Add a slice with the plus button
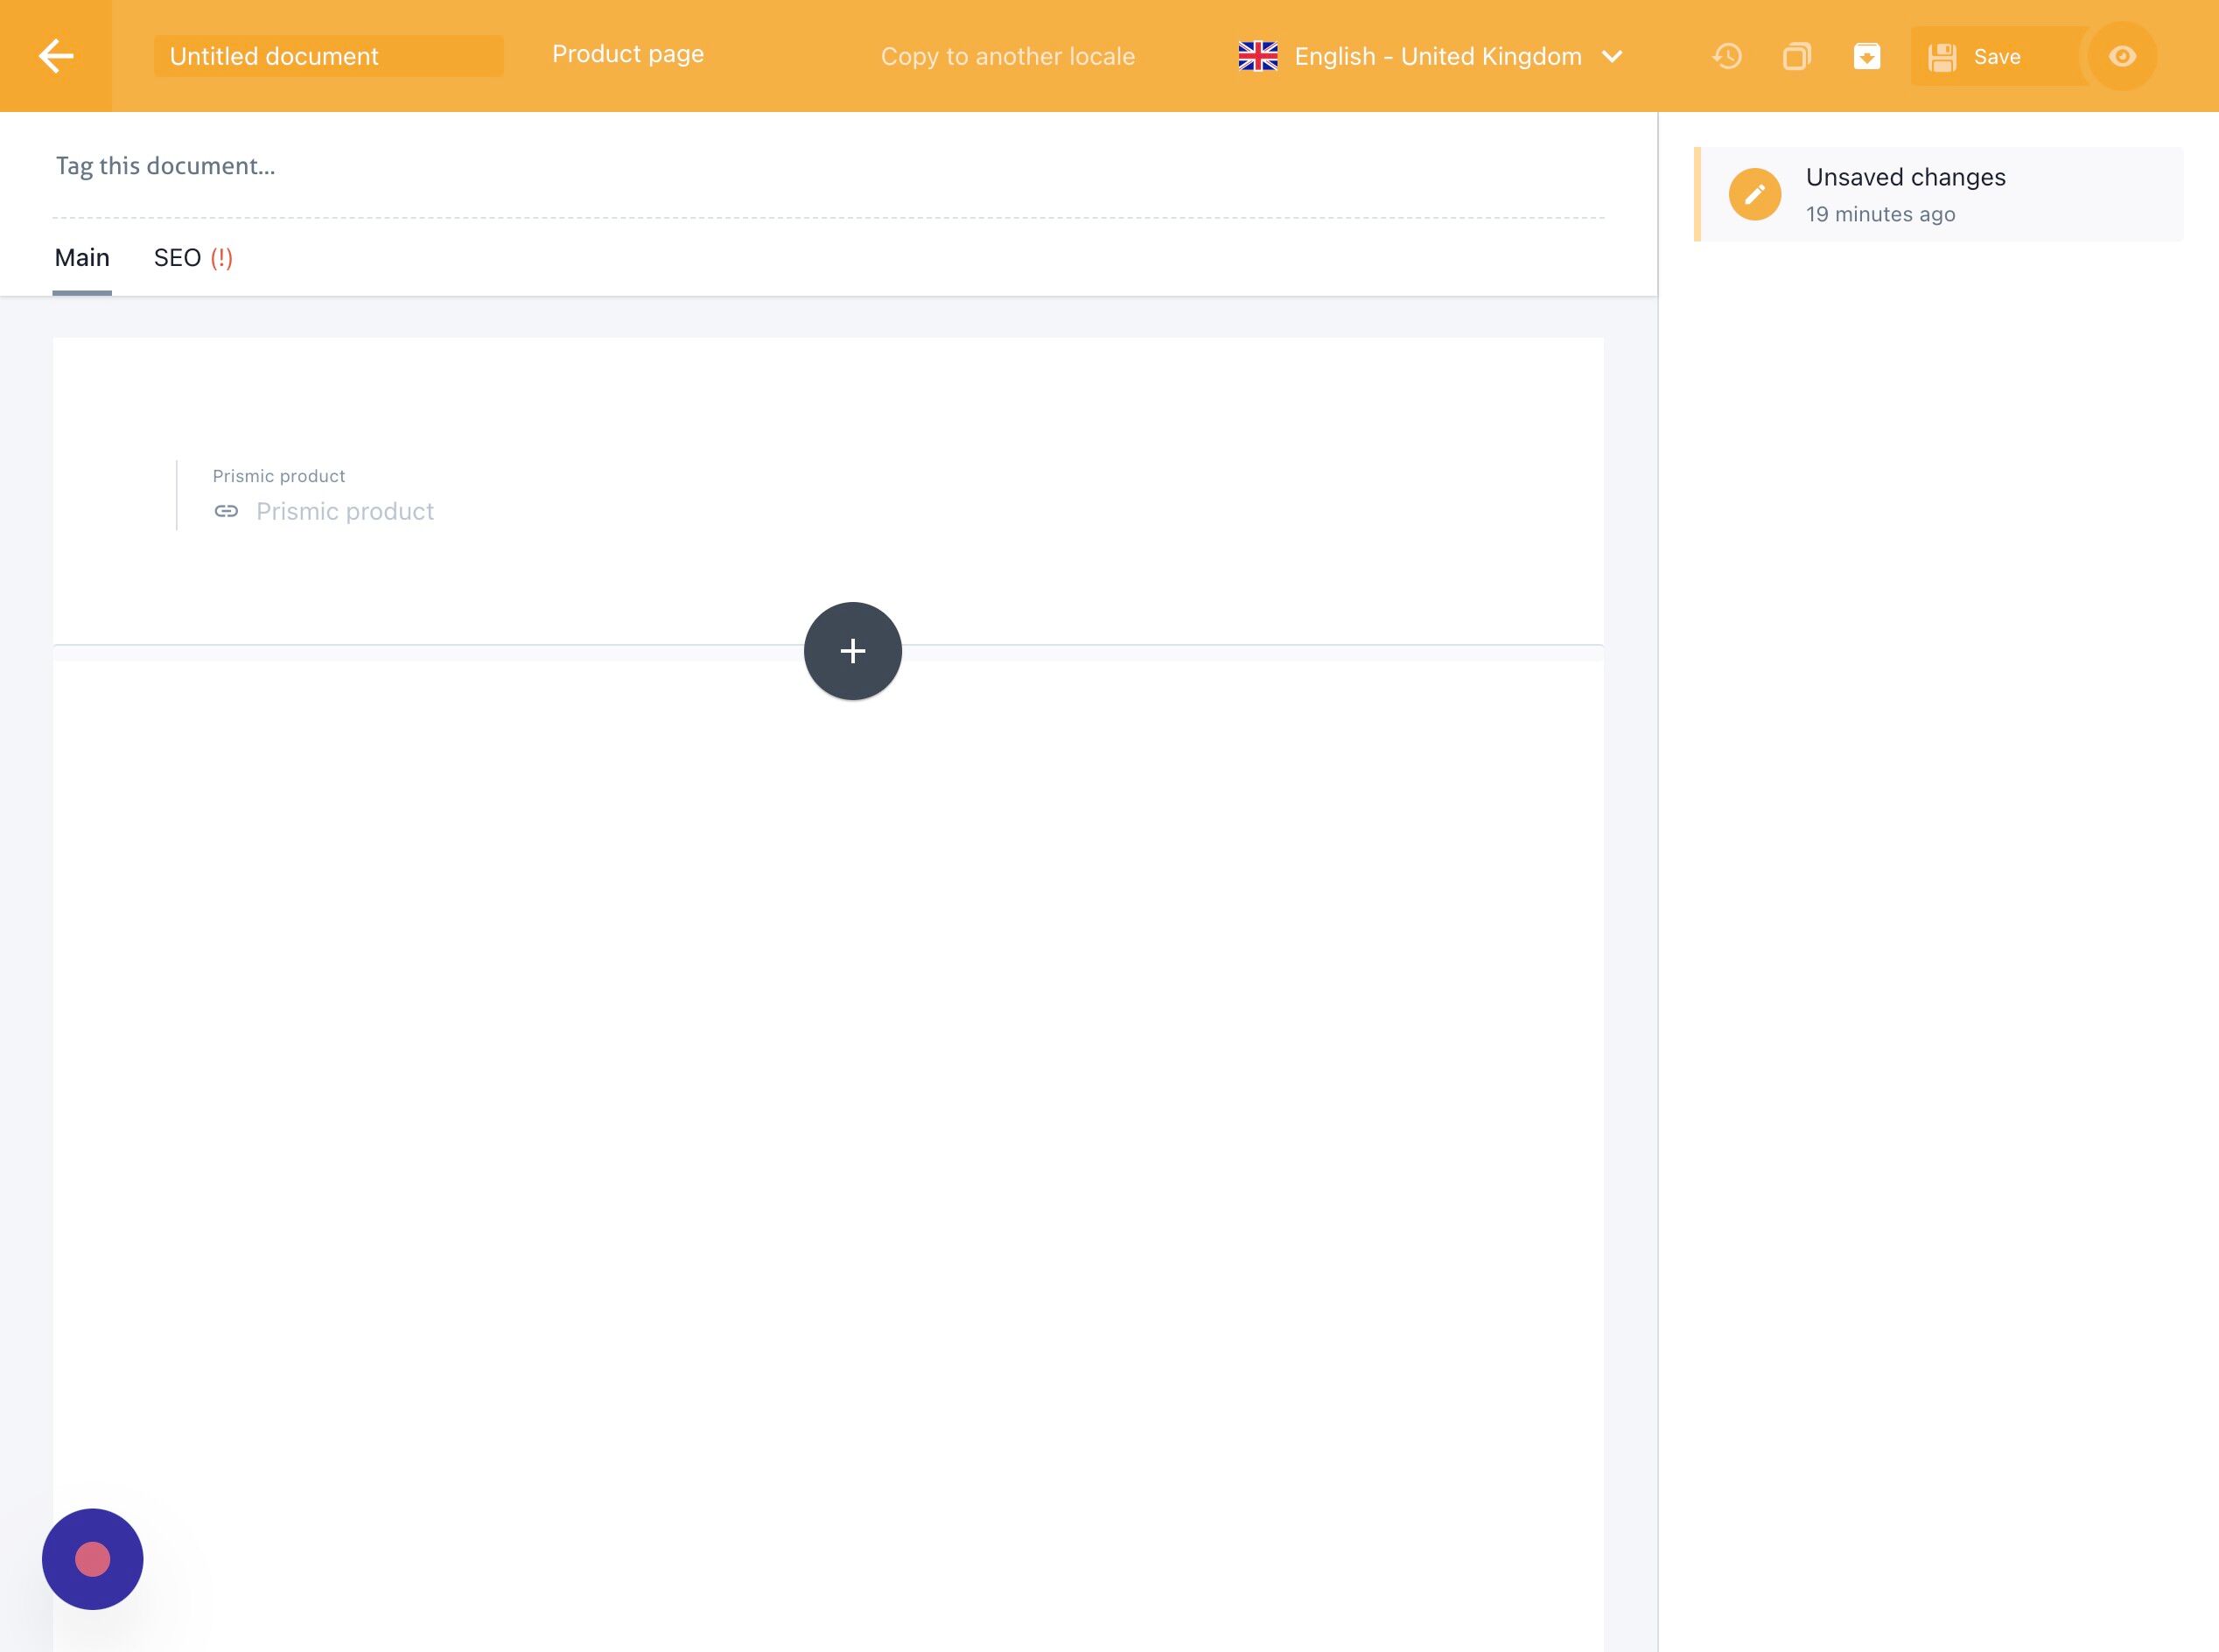Image resolution: width=2219 pixels, height=1652 pixels. pos(852,651)
